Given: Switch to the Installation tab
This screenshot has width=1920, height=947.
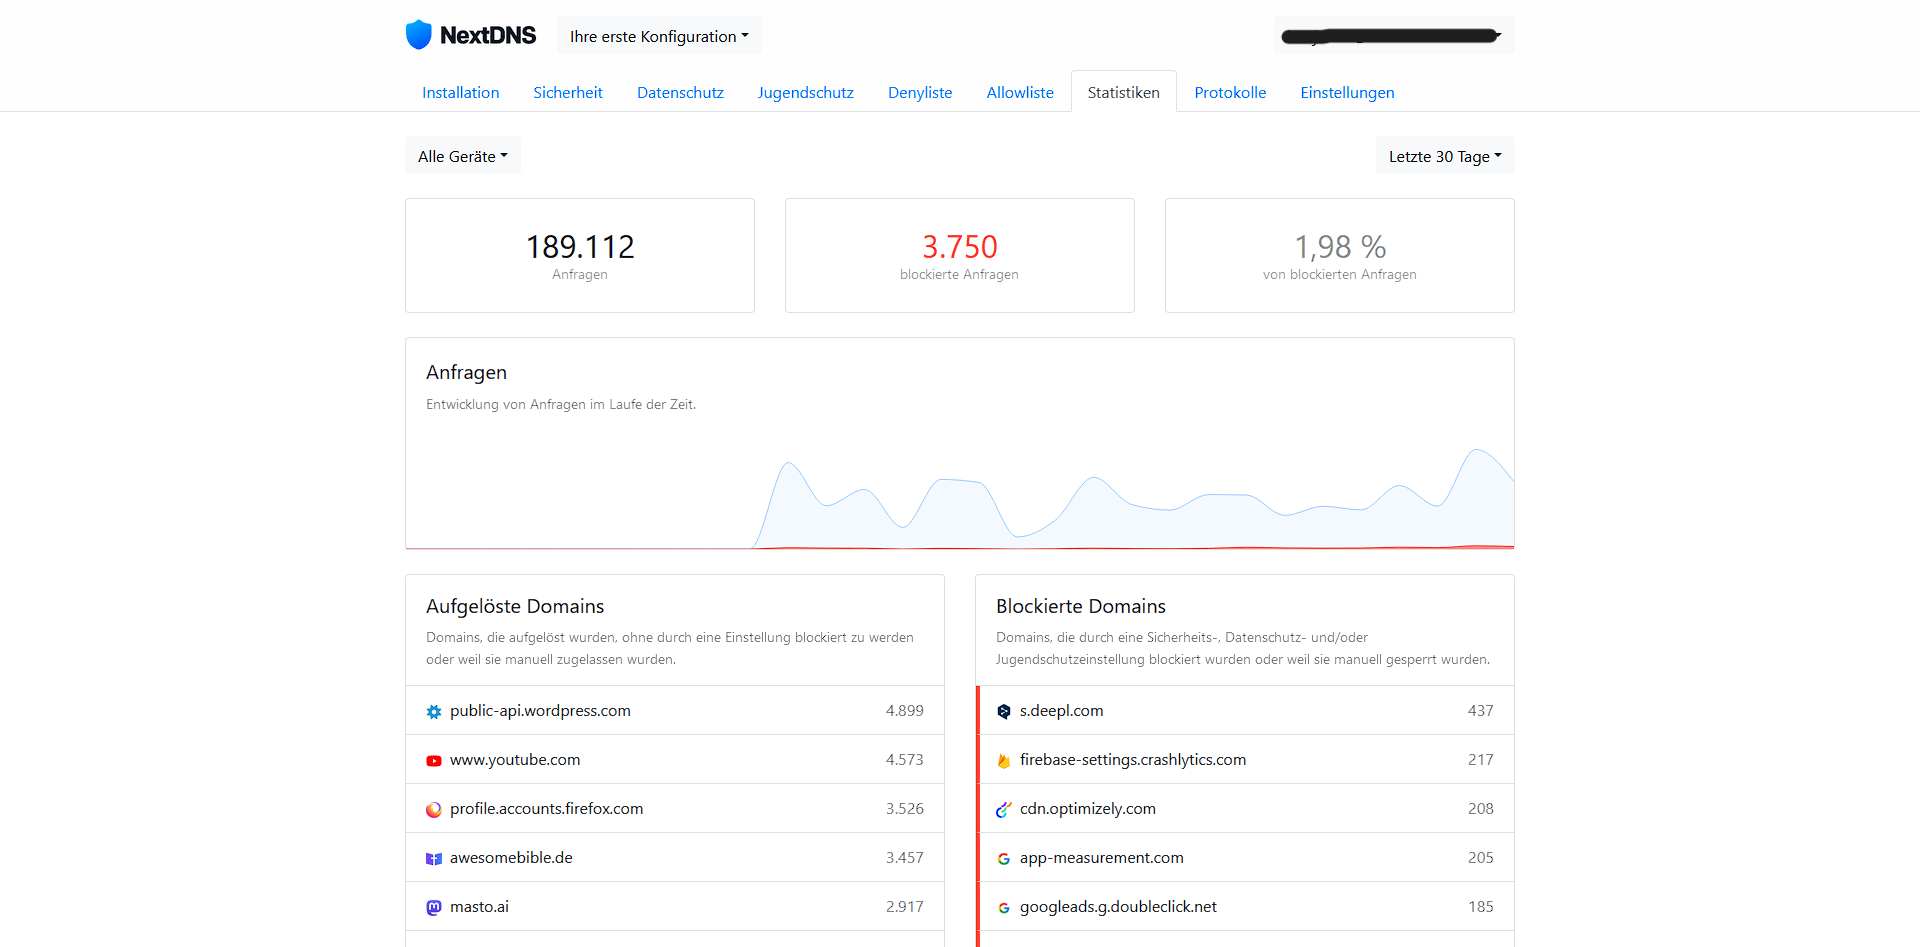Looking at the screenshot, I should [x=460, y=92].
